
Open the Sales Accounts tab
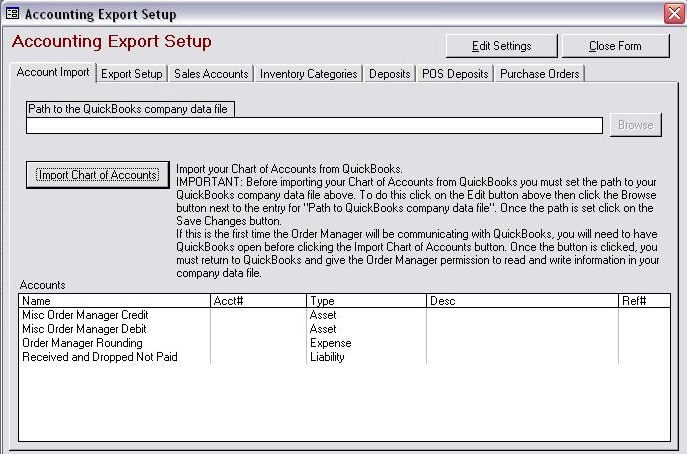tap(211, 74)
